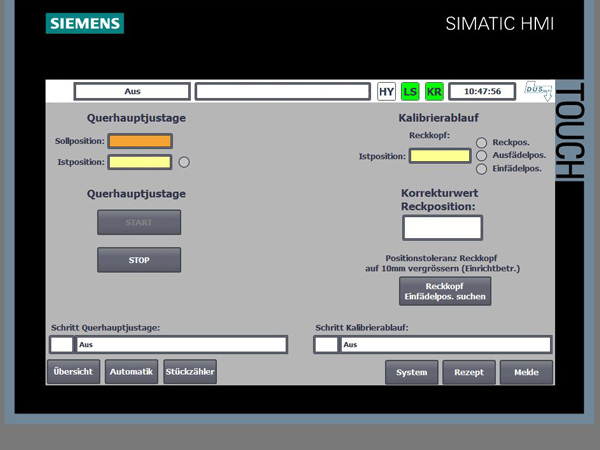Click the Korrekturwert Reckposition input field
This screenshot has width=600, height=450.
coord(428,228)
